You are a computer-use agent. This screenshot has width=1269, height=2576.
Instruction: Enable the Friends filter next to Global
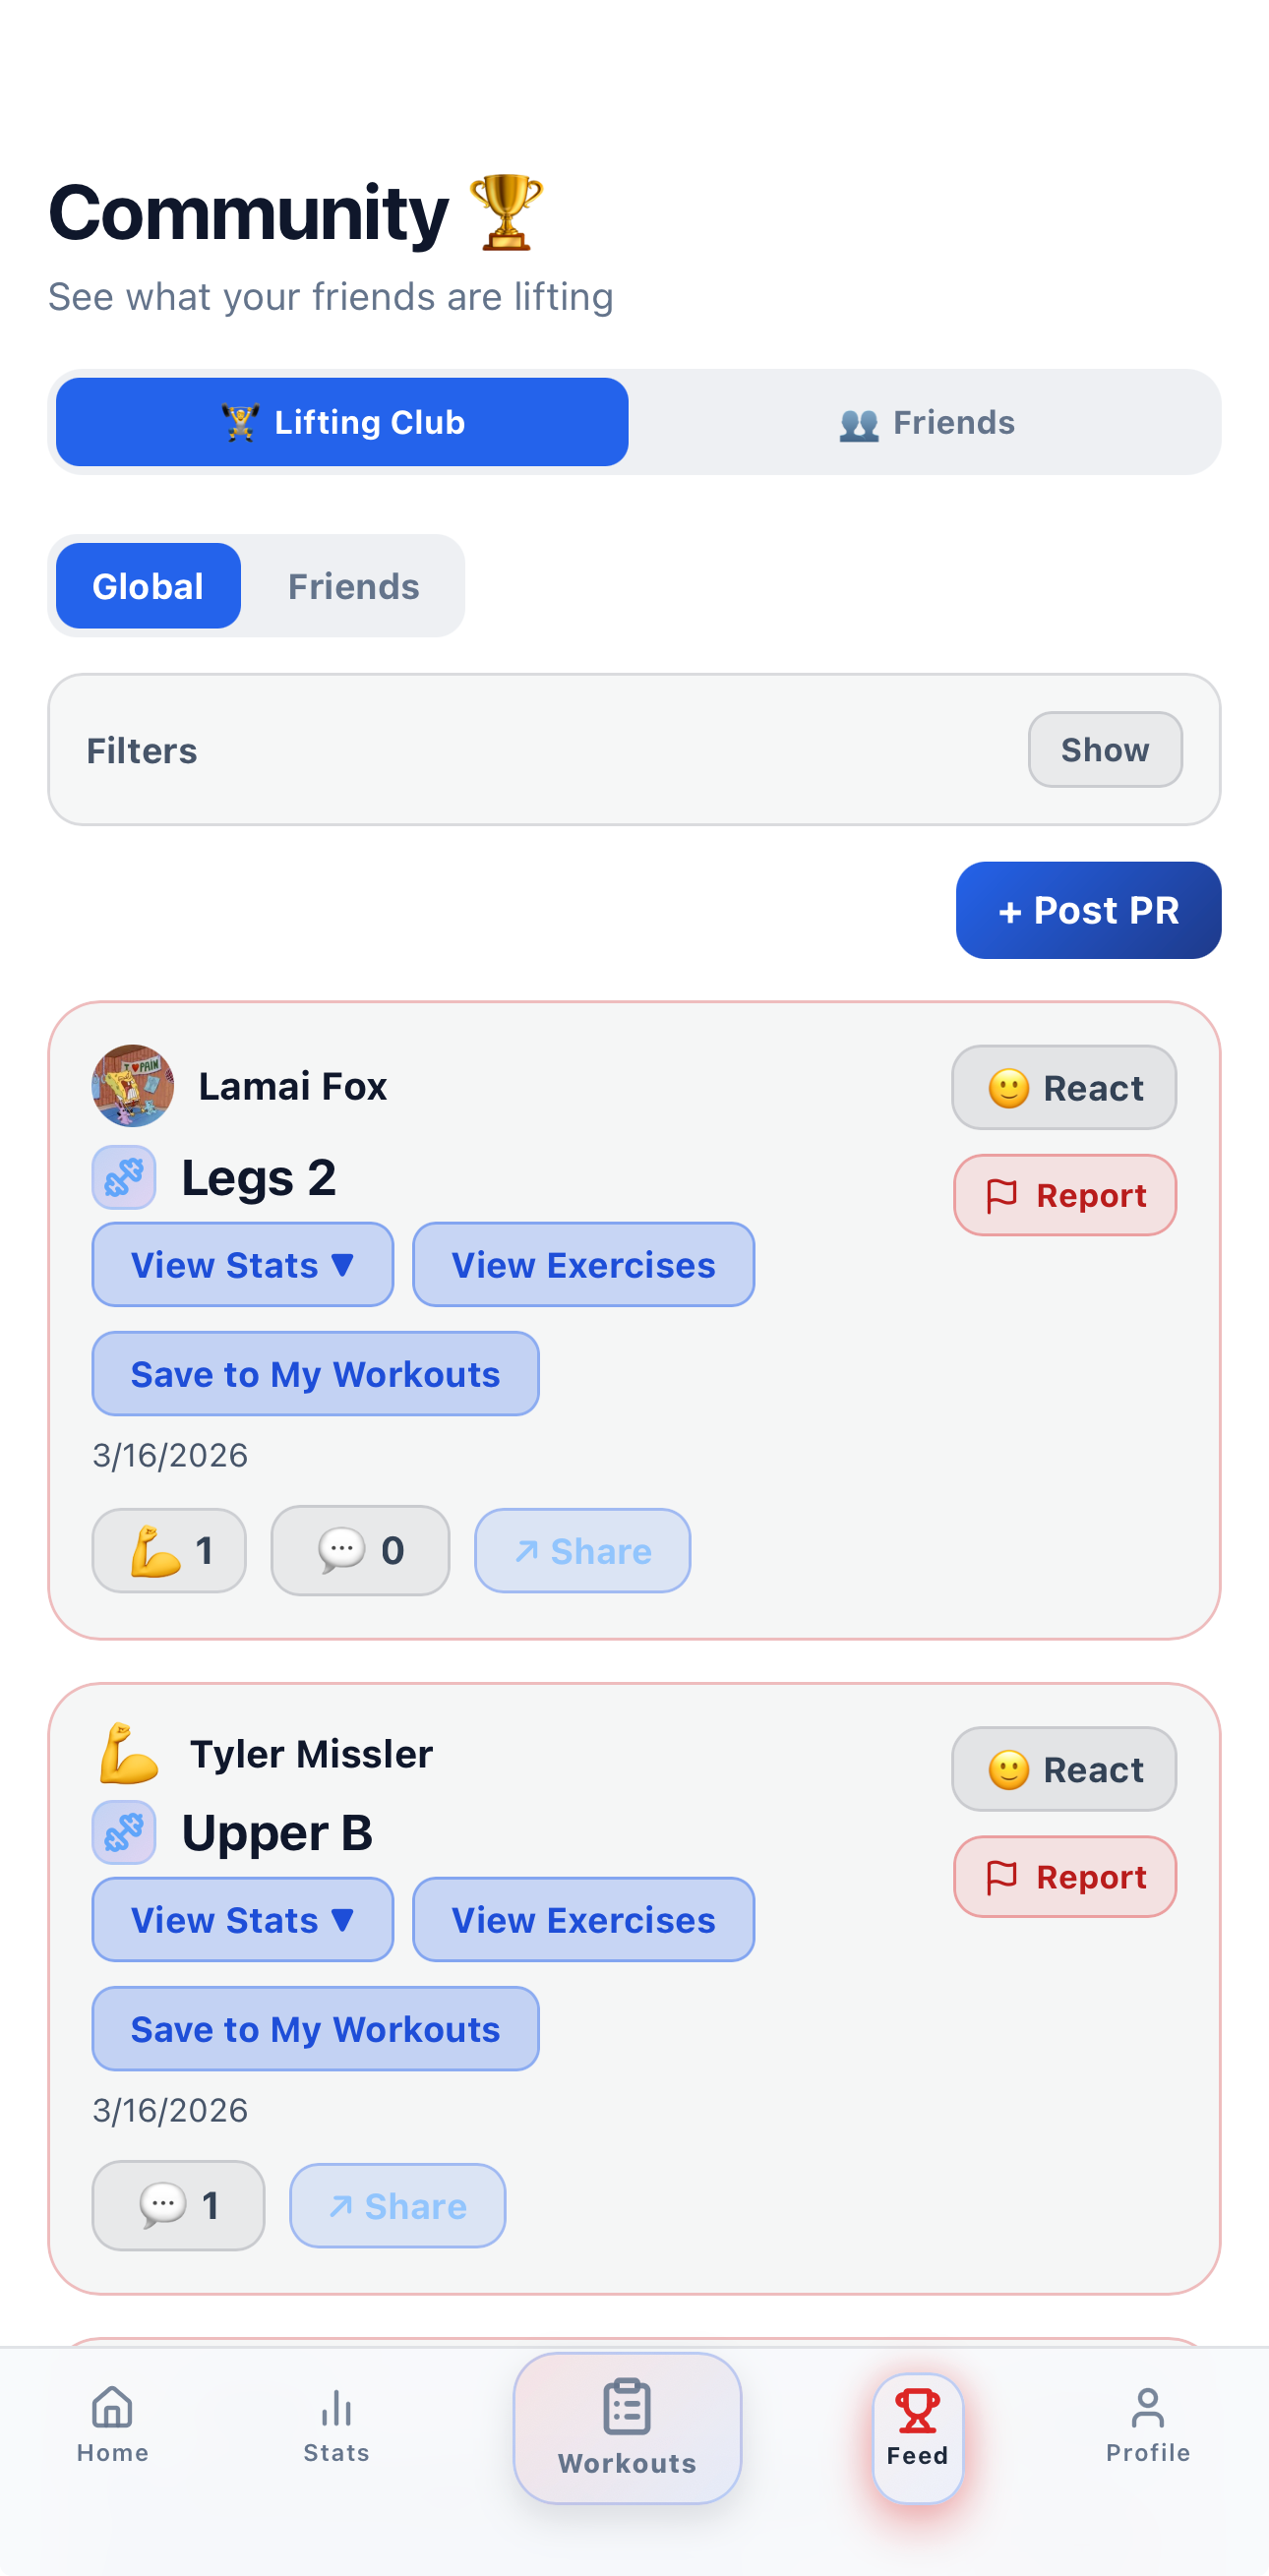click(x=353, y=585)
